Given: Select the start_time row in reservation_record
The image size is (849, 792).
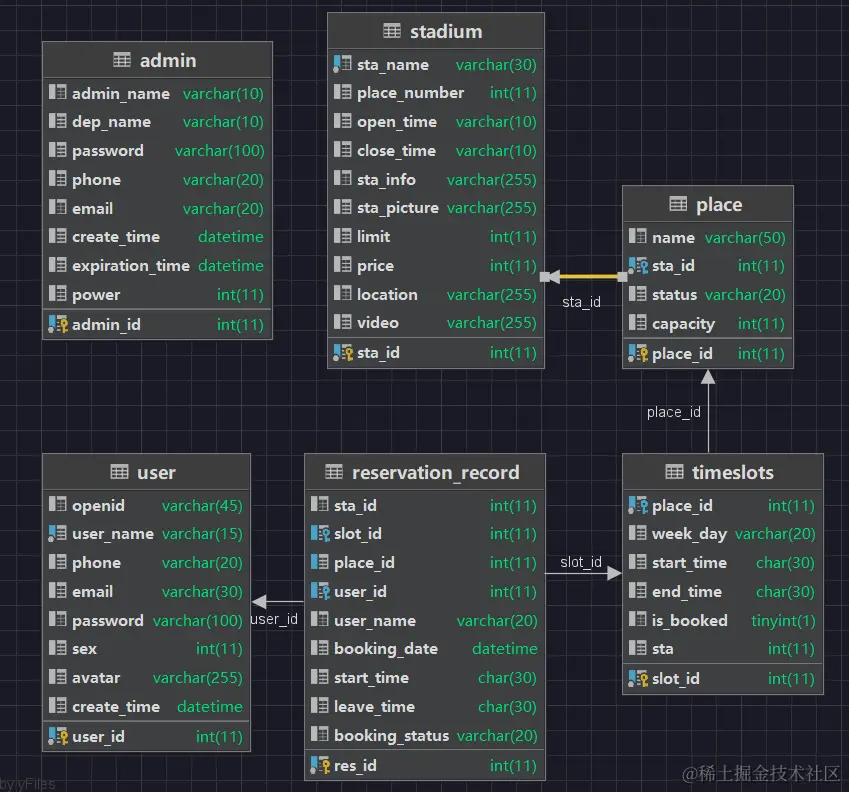Looking at the screenshot, I should tap(424, 678).
